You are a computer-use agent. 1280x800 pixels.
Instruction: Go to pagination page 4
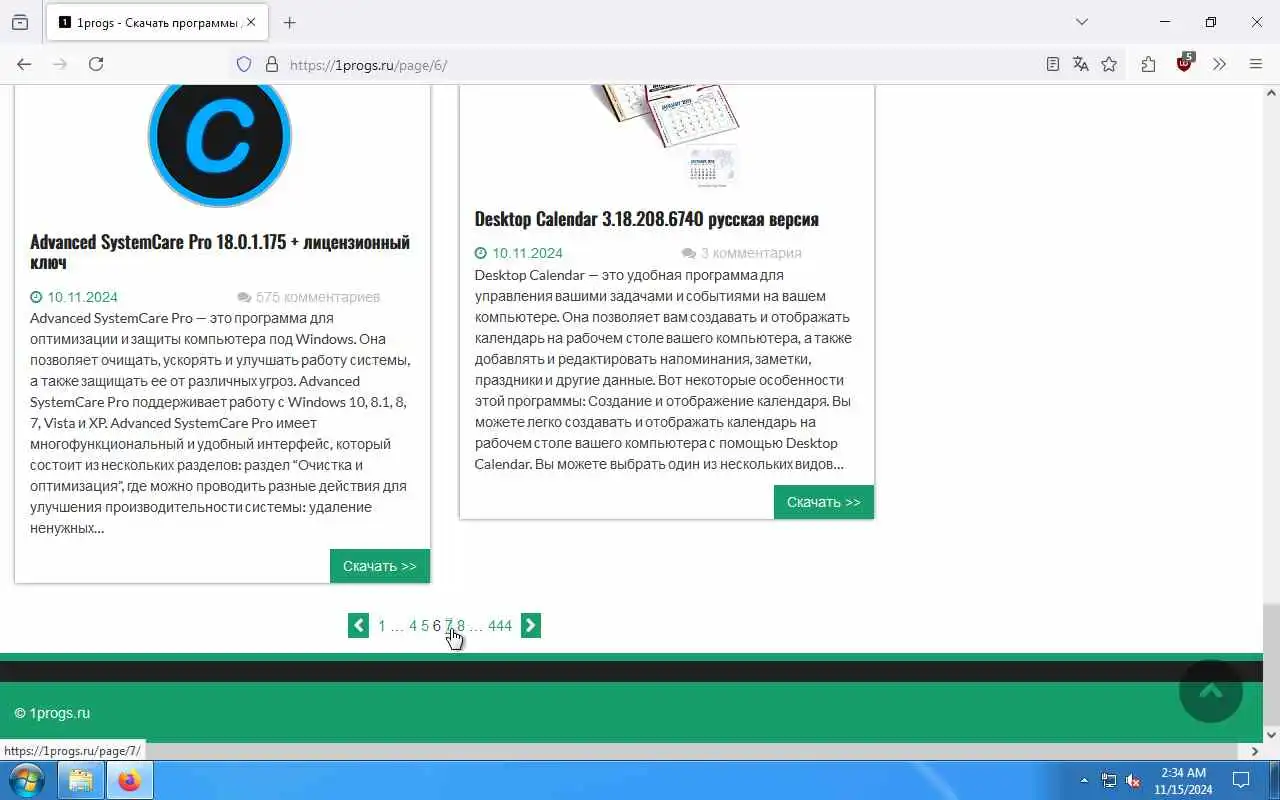(413, 626)
